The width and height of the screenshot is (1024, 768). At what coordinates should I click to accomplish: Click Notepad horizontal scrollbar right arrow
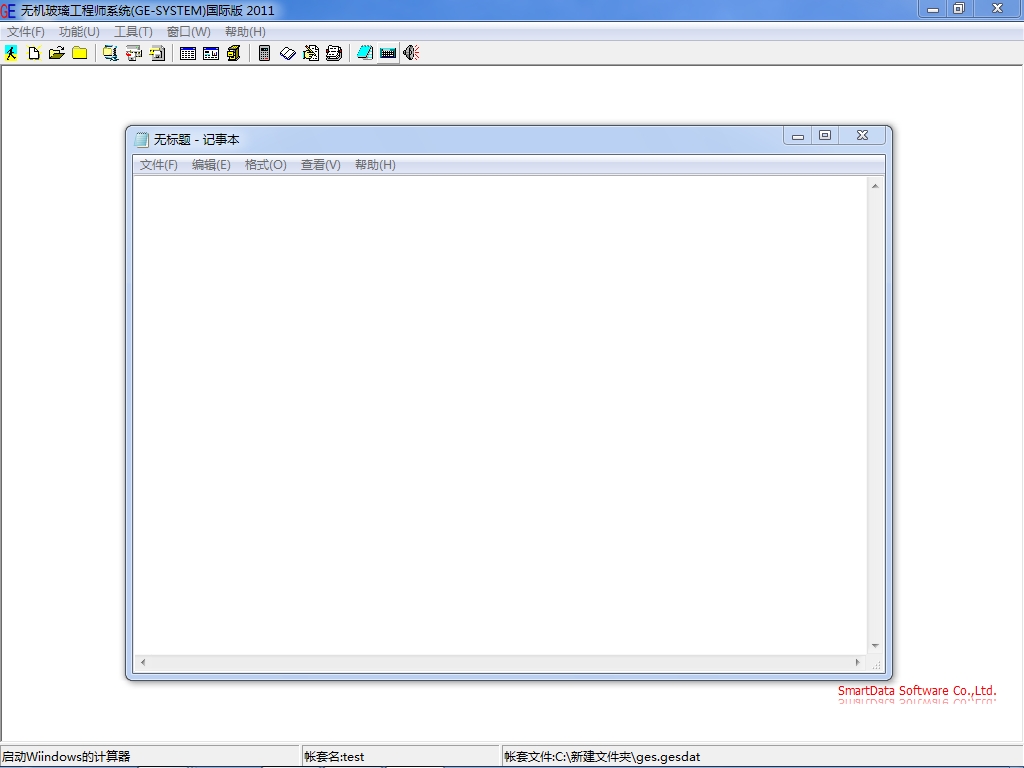tap(857, 662)
